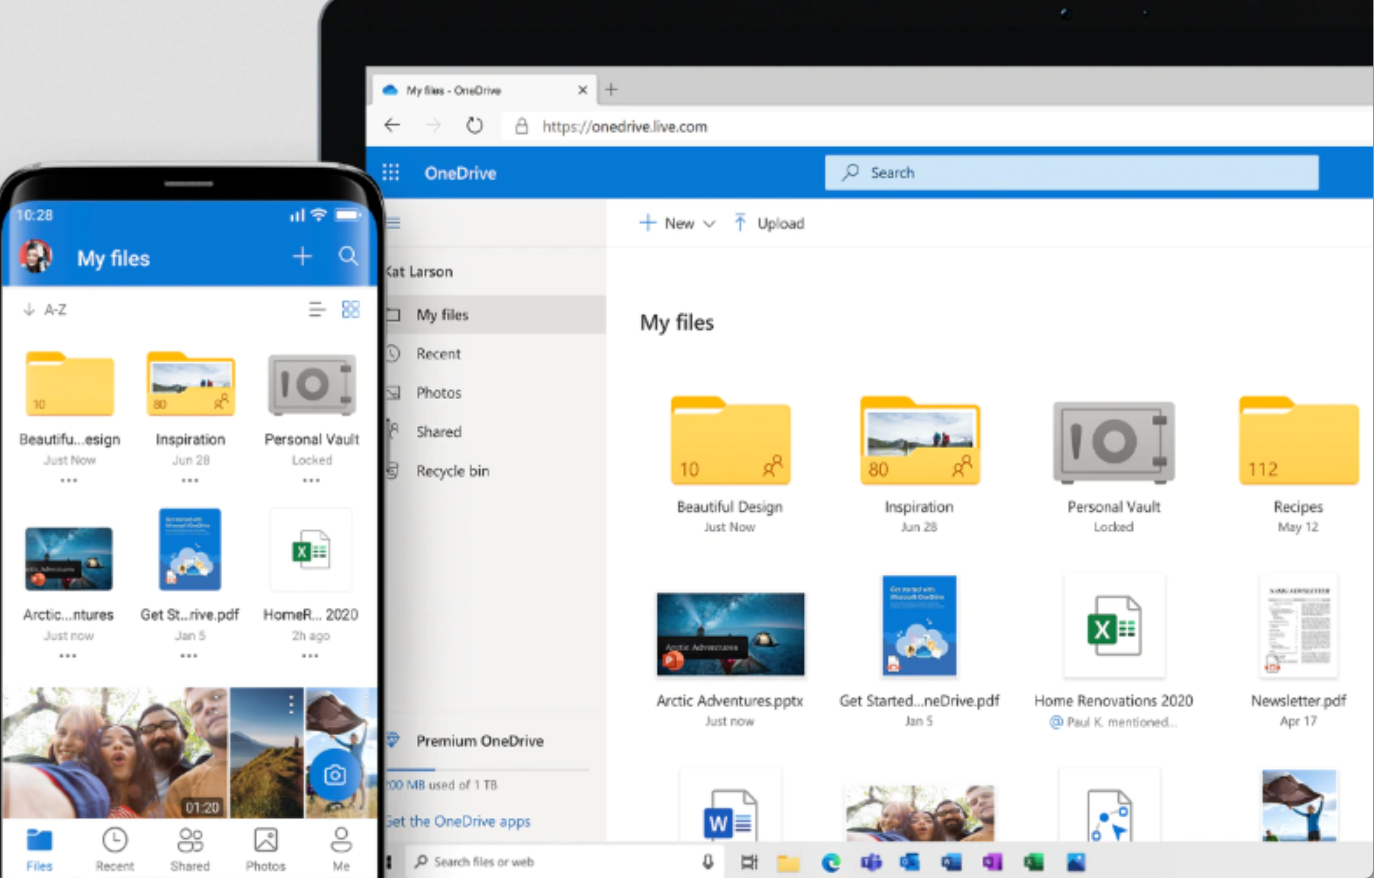The image size is (1374, 878).
Task: Open Microsoft Edge from the taskbar
Action: tap(831, 862)
